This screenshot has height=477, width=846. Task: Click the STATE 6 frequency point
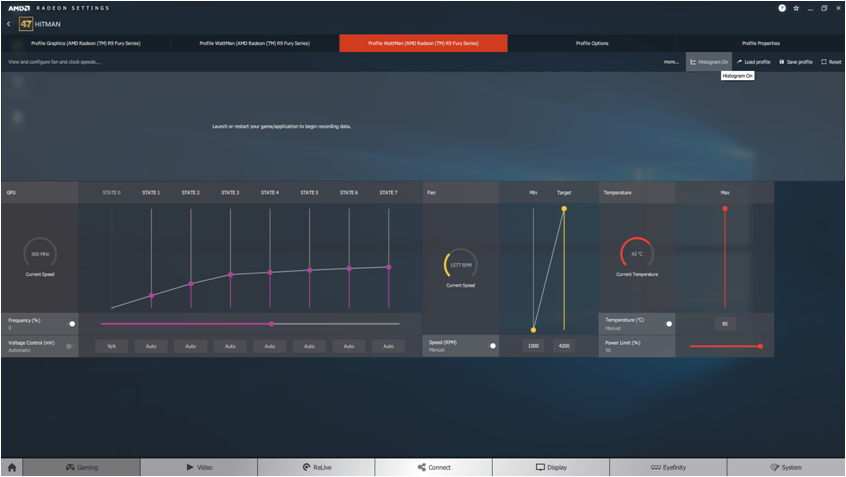pos(349,268)
